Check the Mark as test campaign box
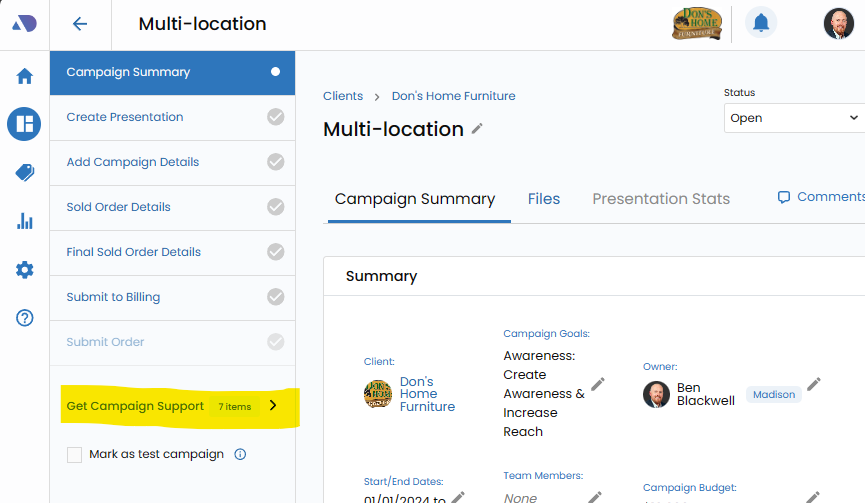This screenshot has height=503, width=865. pos(75,455)
